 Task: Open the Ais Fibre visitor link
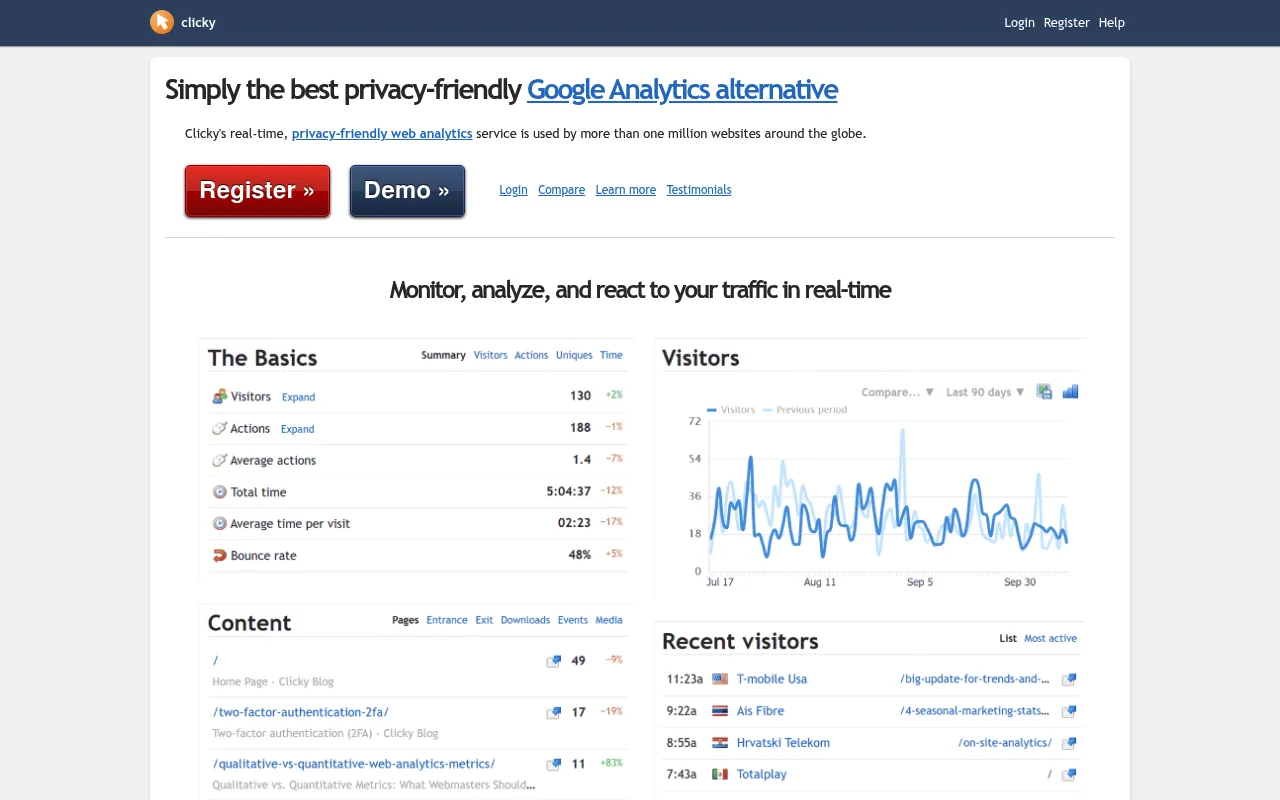(760, 711)
